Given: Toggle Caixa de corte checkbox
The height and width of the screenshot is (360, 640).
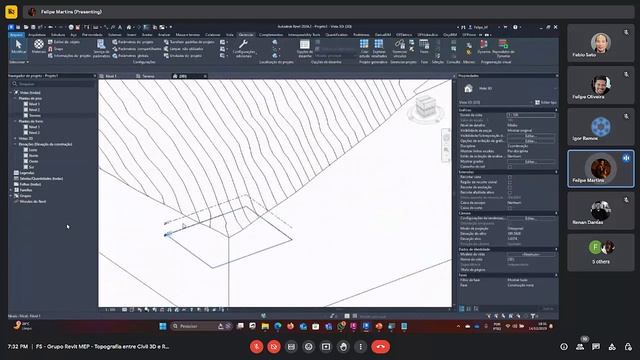Looking at the screenshot, I should tap(510, 208).
